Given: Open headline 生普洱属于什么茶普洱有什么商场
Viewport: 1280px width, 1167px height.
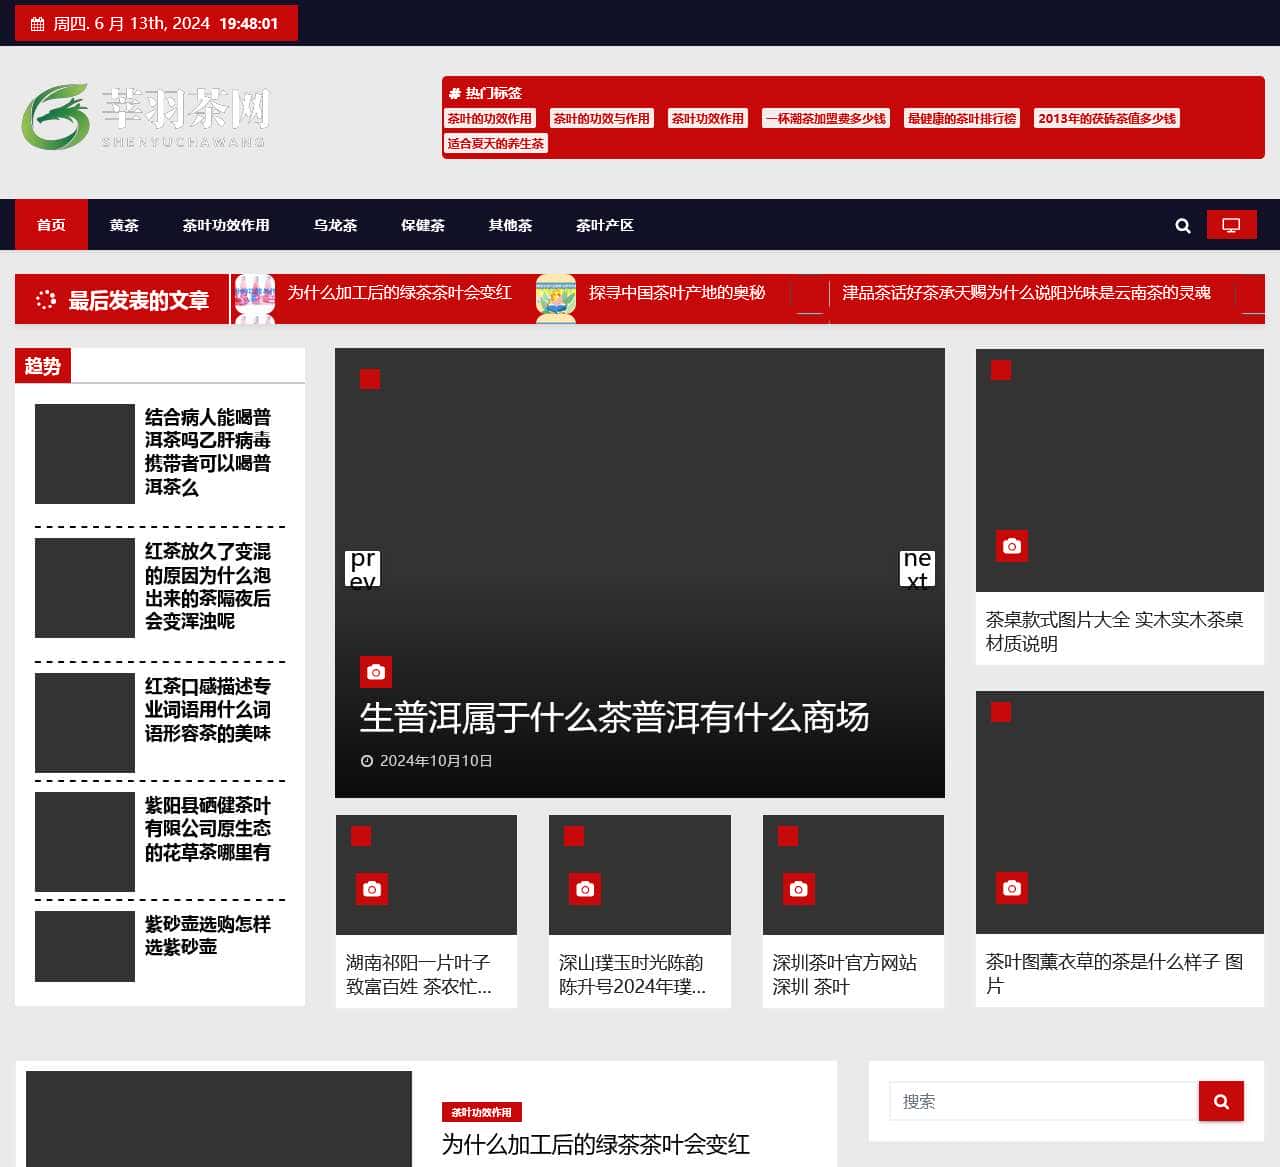Looking at the screenshot, I should coord(614,717).
